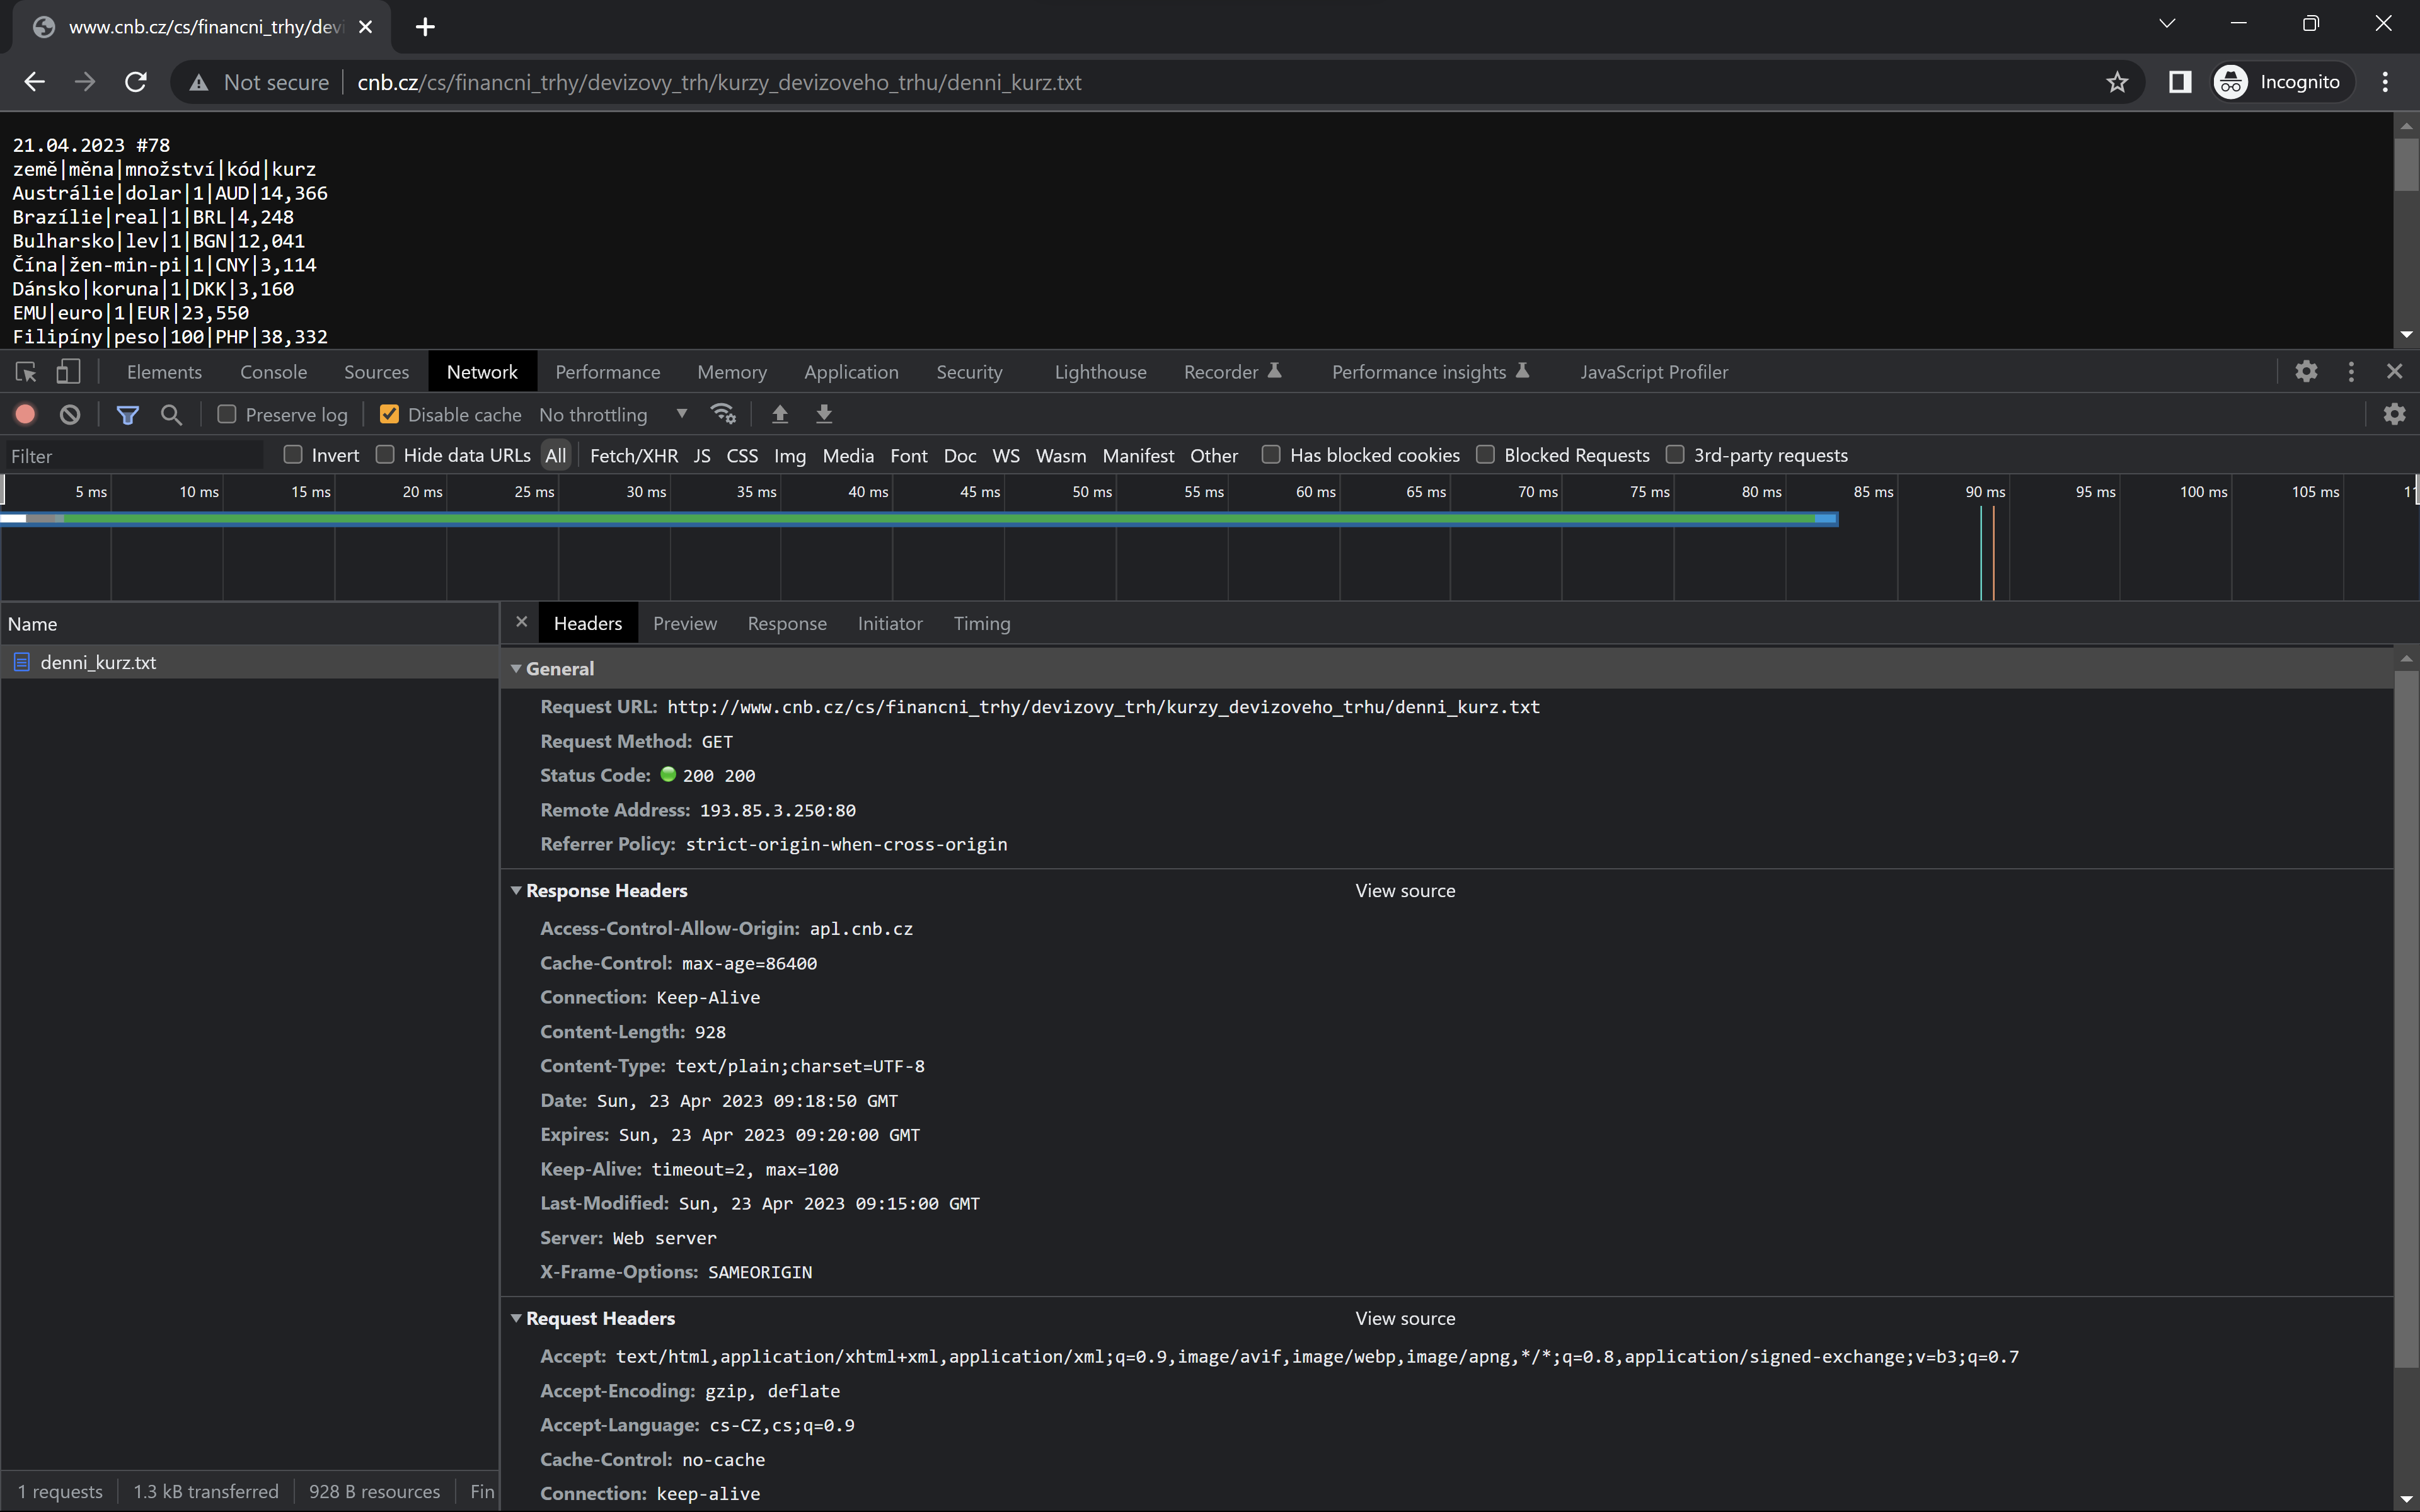Image resolution: width=2420 pixels, height=1512 pixels.
Task: Open the No throttling dropdown
Action: tap(612, 414)
